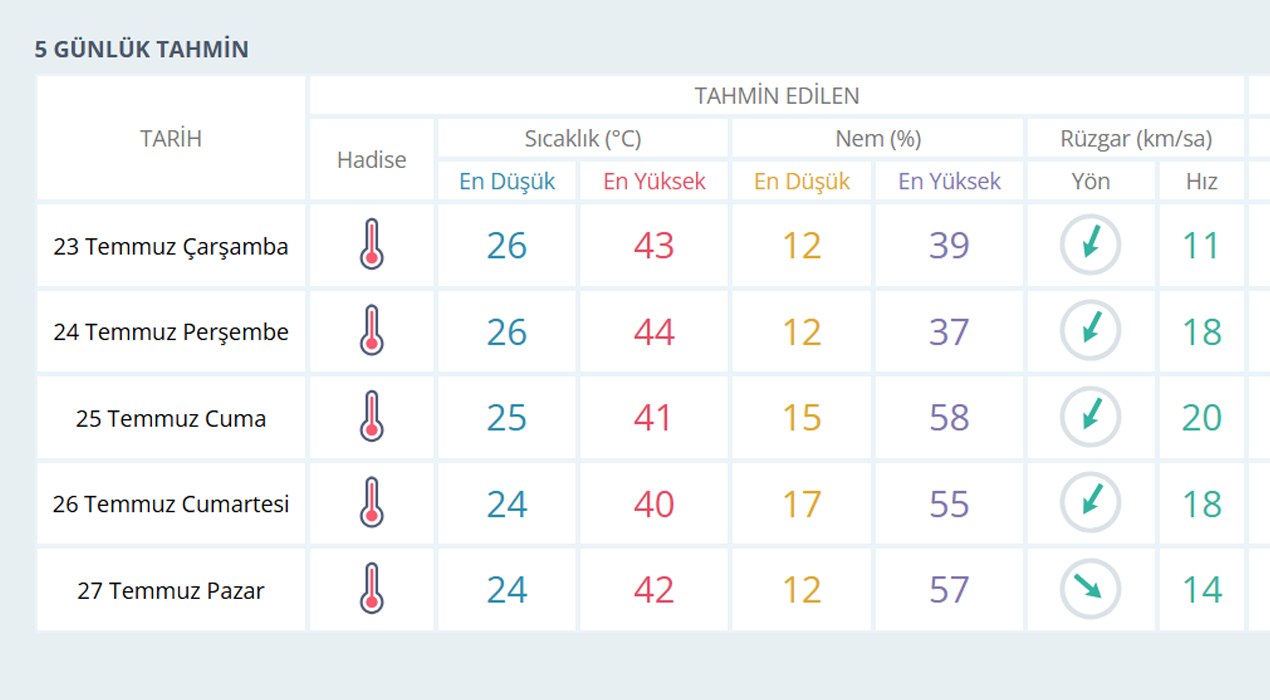Image resolution: width=1270 pixels, height=700 pixels.
Task: Click wind speed value 20 for Cuma
Action: click(1201, 418)
